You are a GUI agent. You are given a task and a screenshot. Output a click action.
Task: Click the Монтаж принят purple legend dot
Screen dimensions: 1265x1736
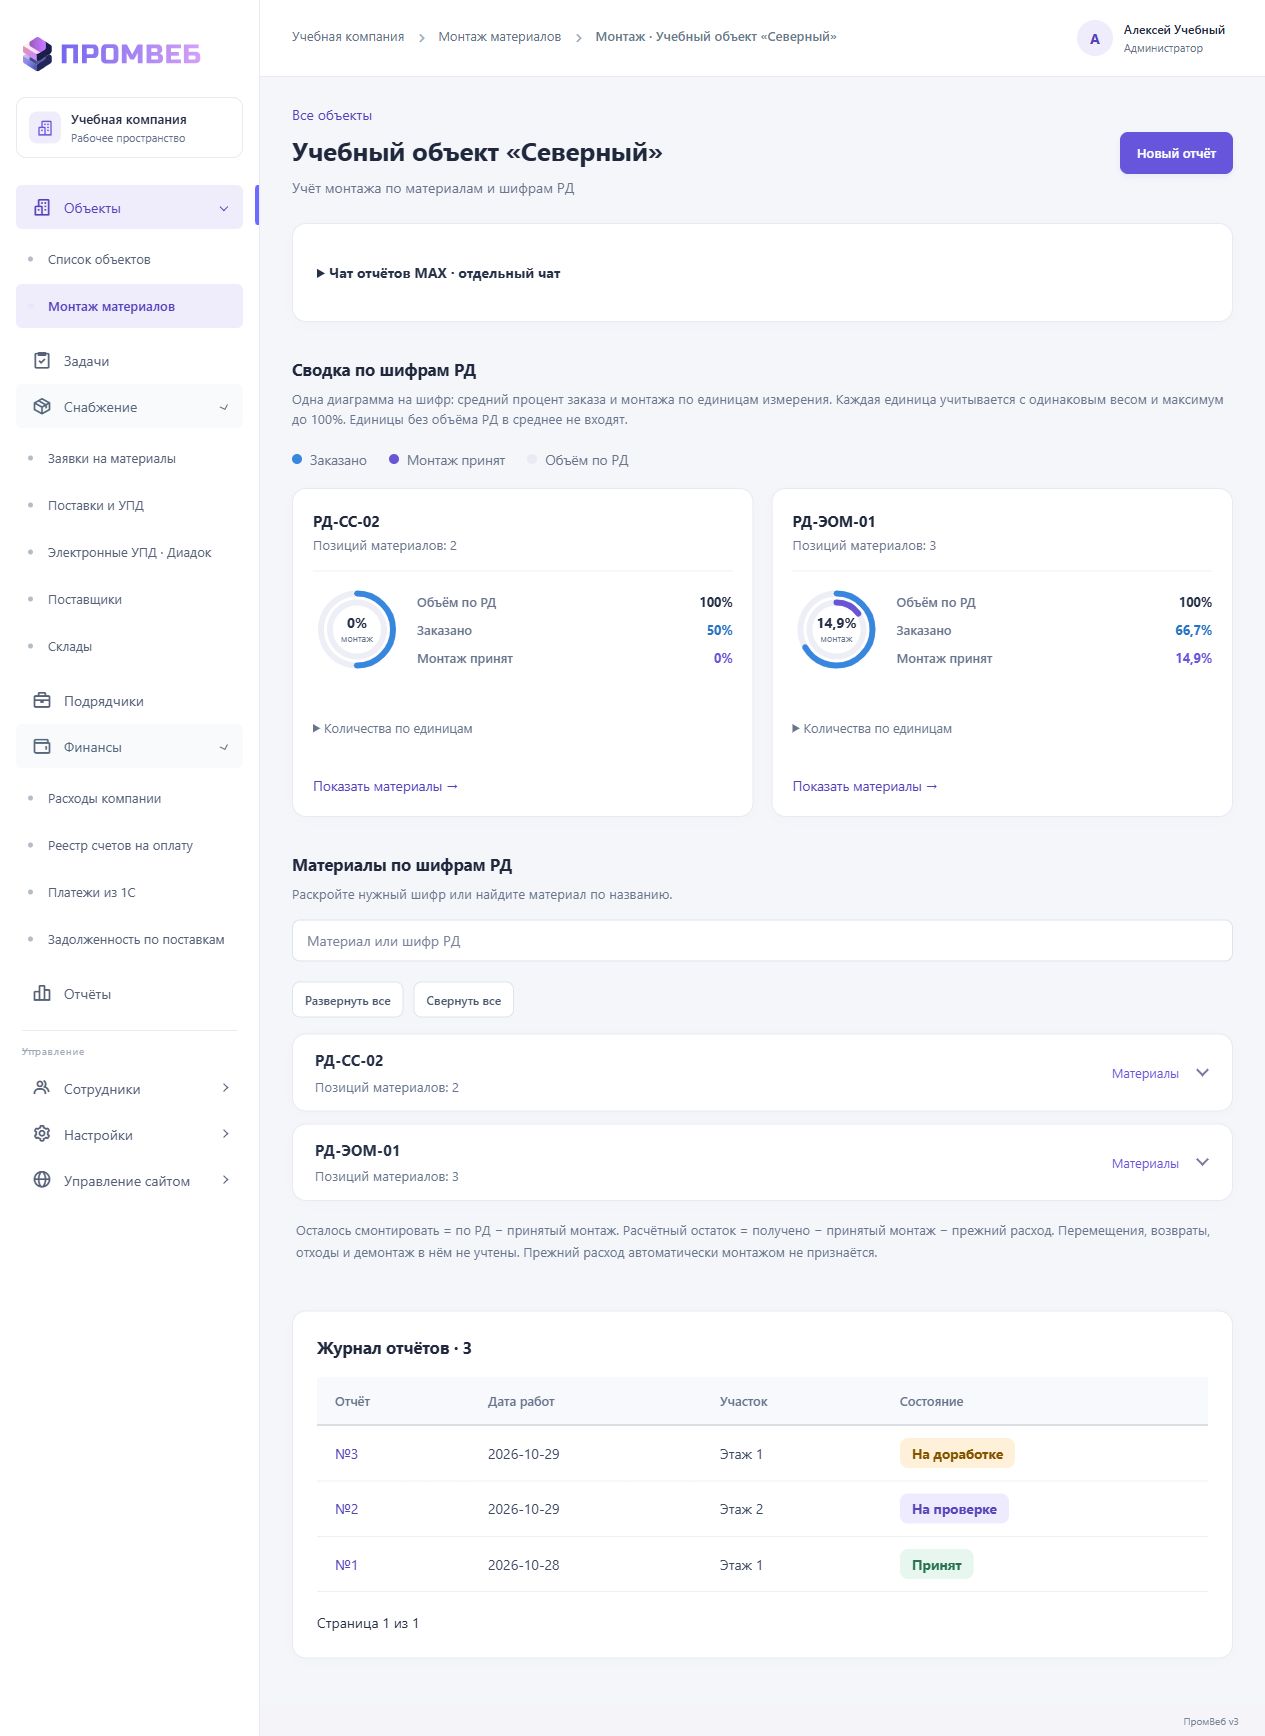click(394, 460)
